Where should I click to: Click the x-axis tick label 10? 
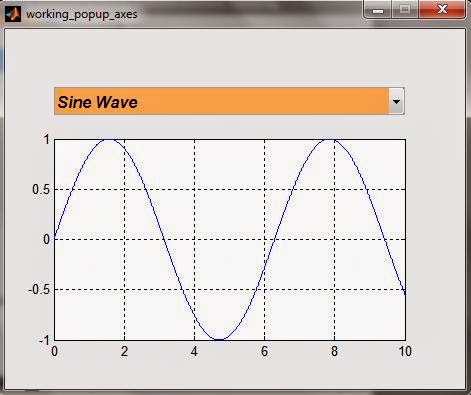point(405,351)
